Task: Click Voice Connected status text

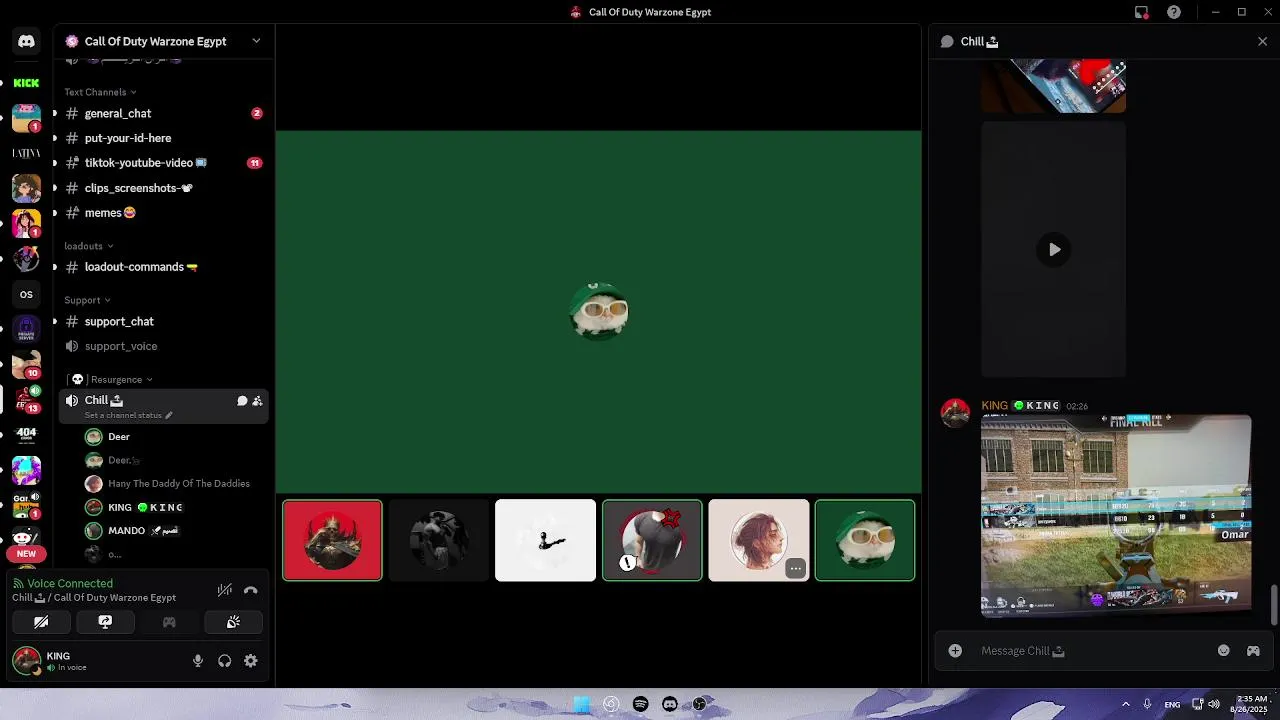Action: pyautogui.click(x=70, y=583)
